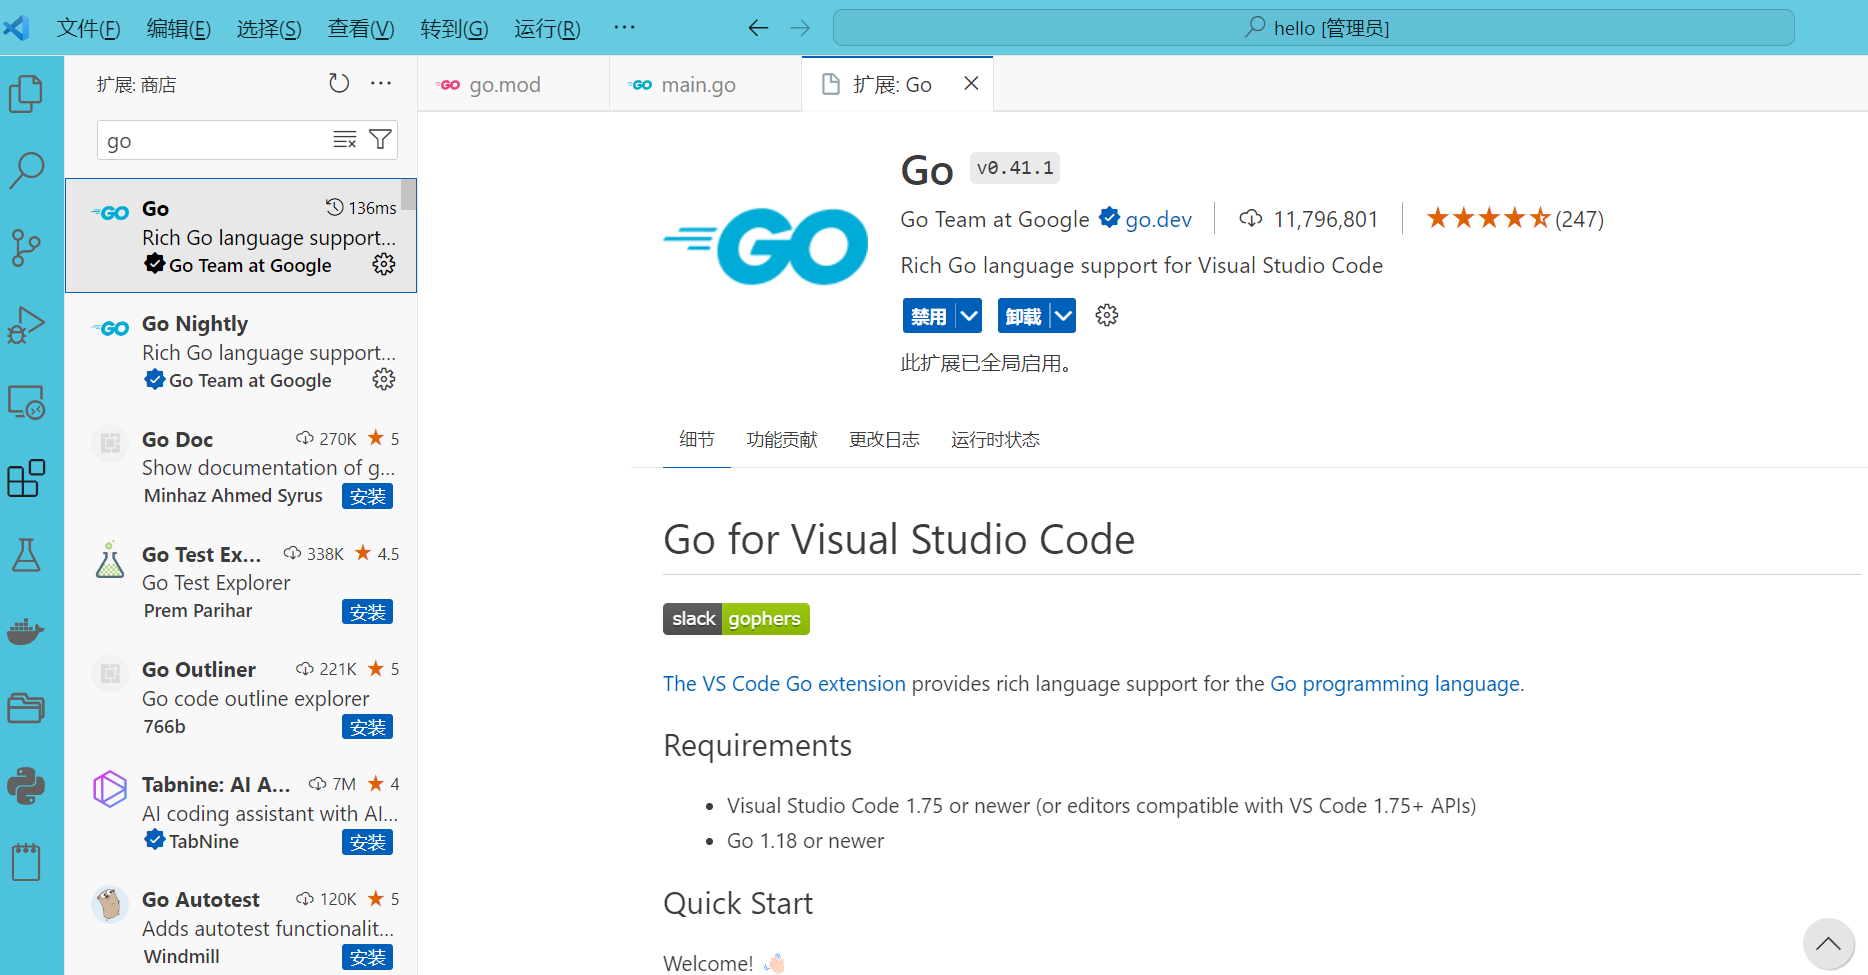The image size is (1868, 975).
Task: Open the Source Control view
Action: click(x=26, y=248)
